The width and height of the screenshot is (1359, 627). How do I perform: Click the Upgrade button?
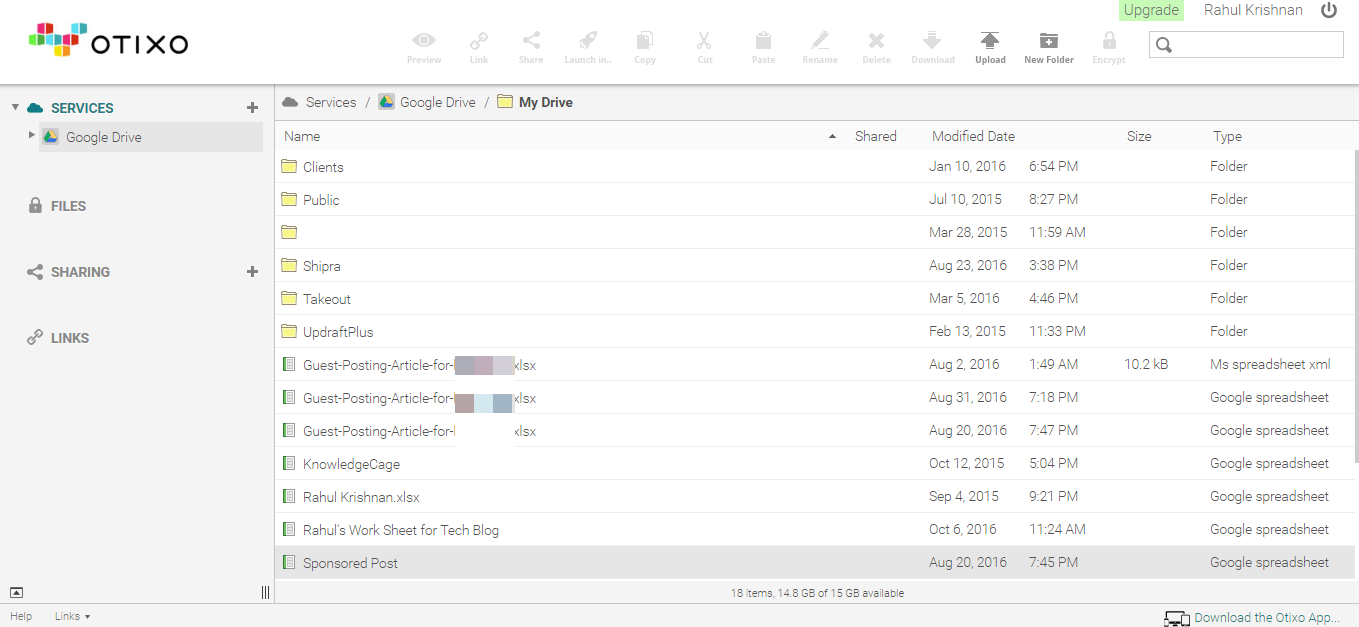(x=1151, y=10)
